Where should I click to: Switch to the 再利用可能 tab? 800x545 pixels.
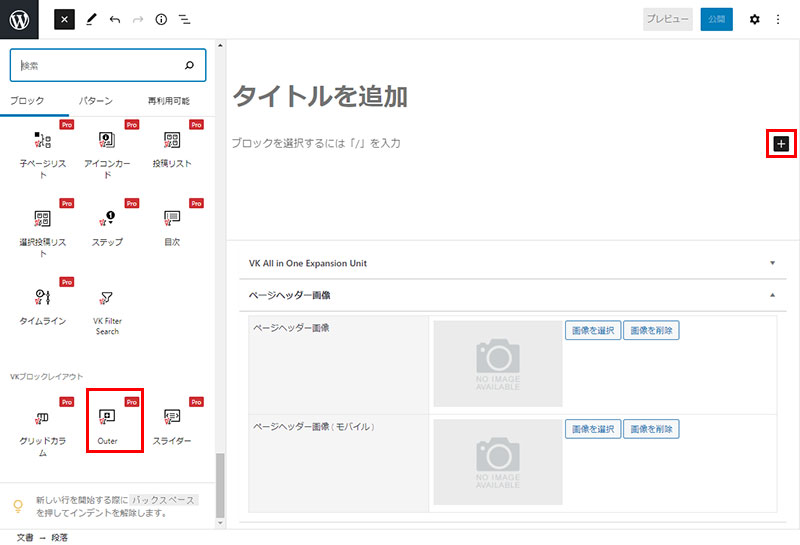(x=168, y=101)
